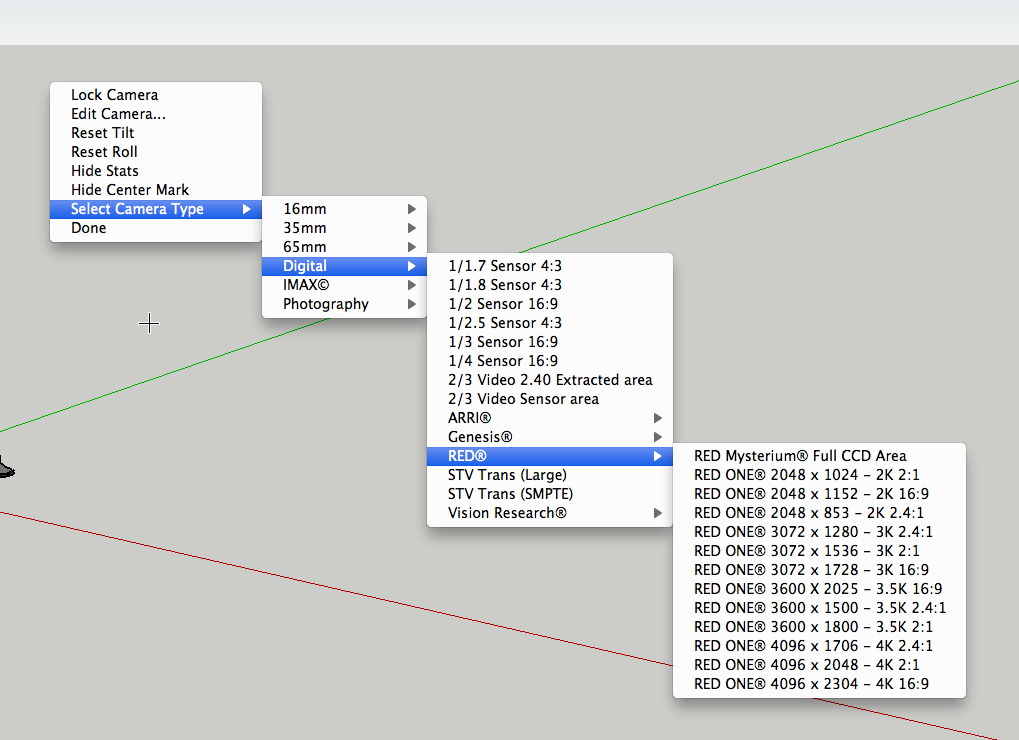Select 1/1.7 Sensor 4:3 camera
This screenshot has height=740, width=1019.
click(505, 266)
